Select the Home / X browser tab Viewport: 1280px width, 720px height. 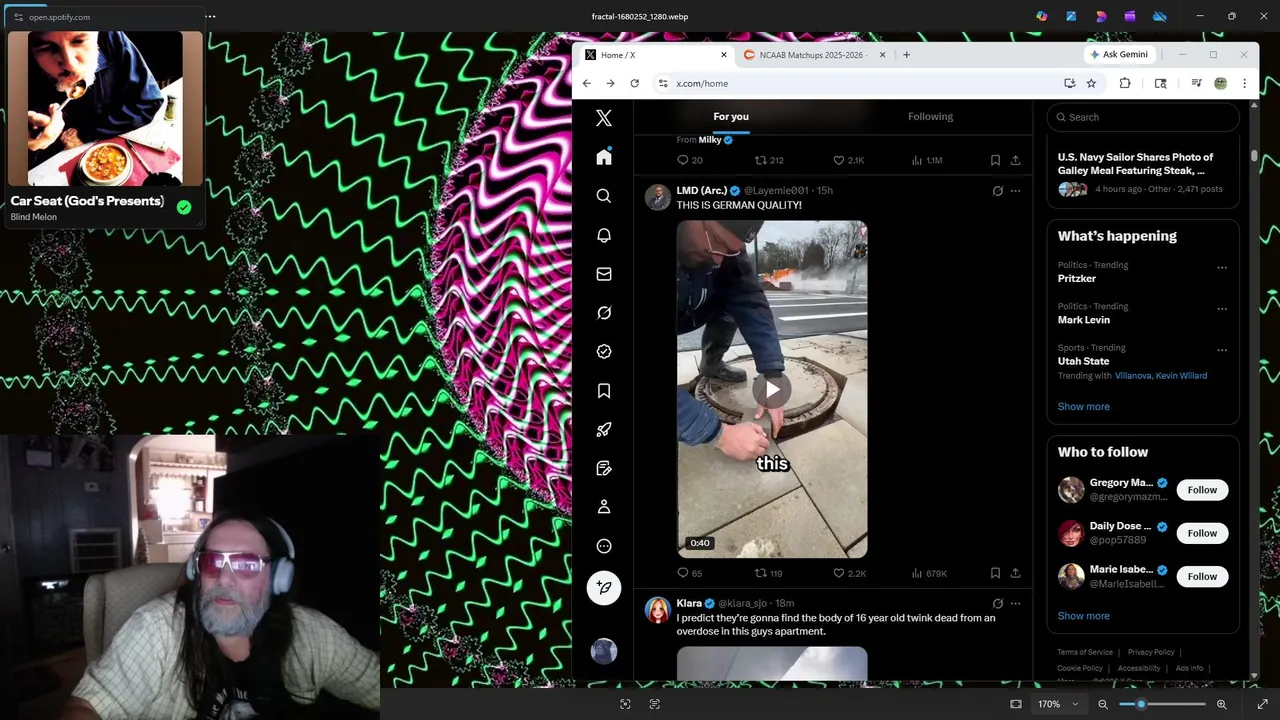tap(655, 55)
